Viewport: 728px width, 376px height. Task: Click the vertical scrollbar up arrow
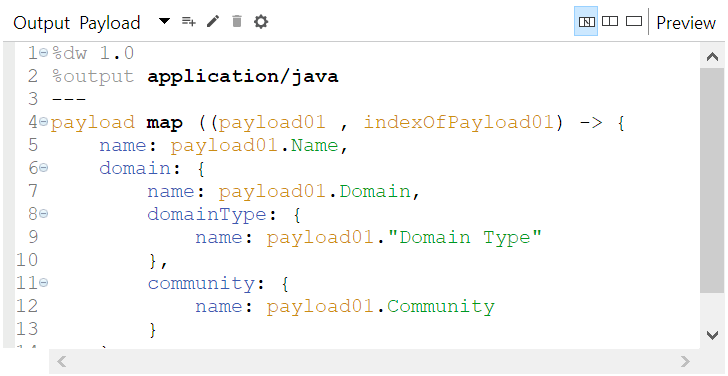(712, 57)
